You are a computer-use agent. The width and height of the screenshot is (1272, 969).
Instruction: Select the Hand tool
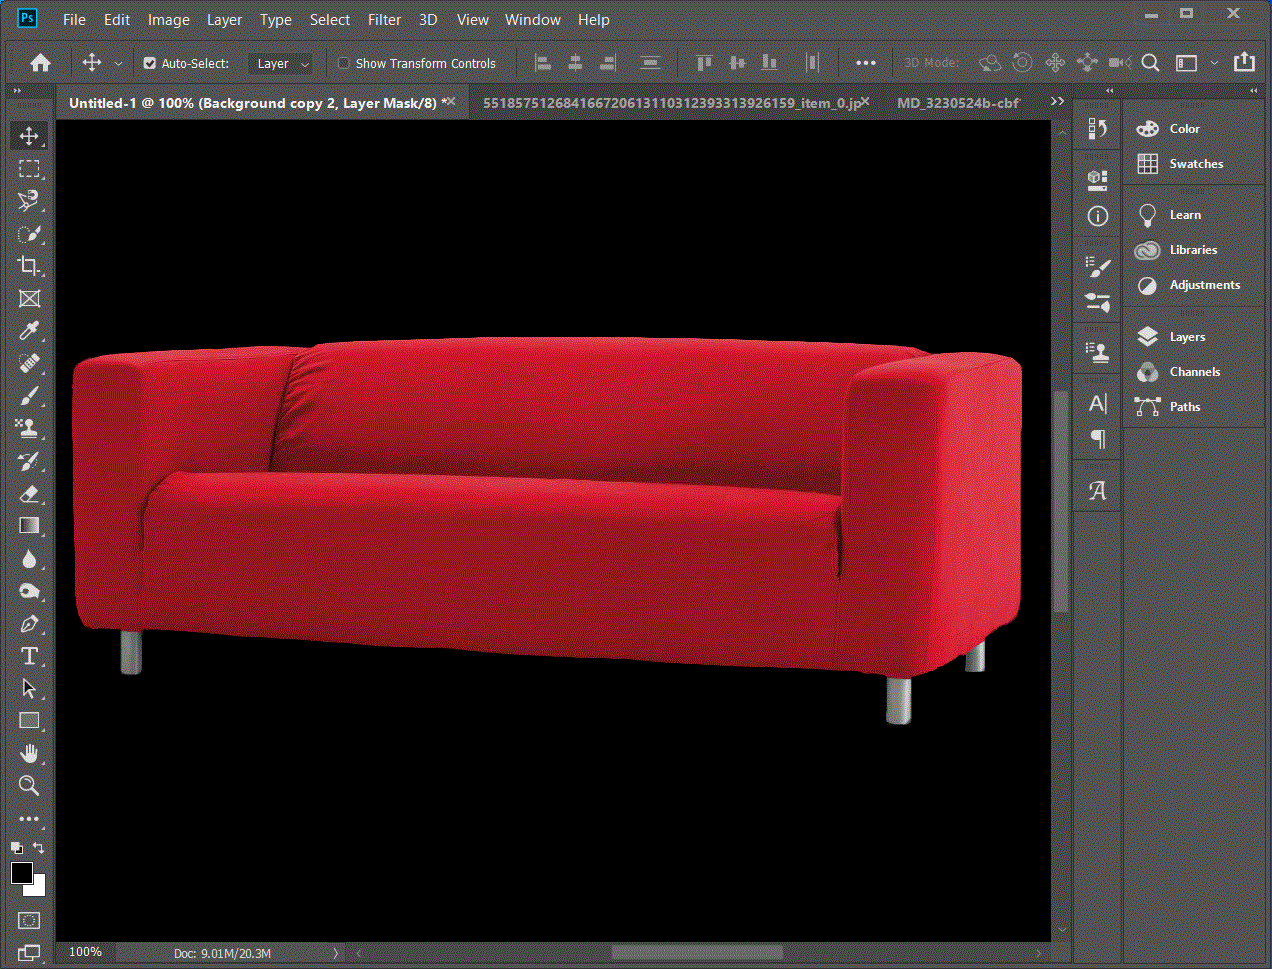pos(29,753)
